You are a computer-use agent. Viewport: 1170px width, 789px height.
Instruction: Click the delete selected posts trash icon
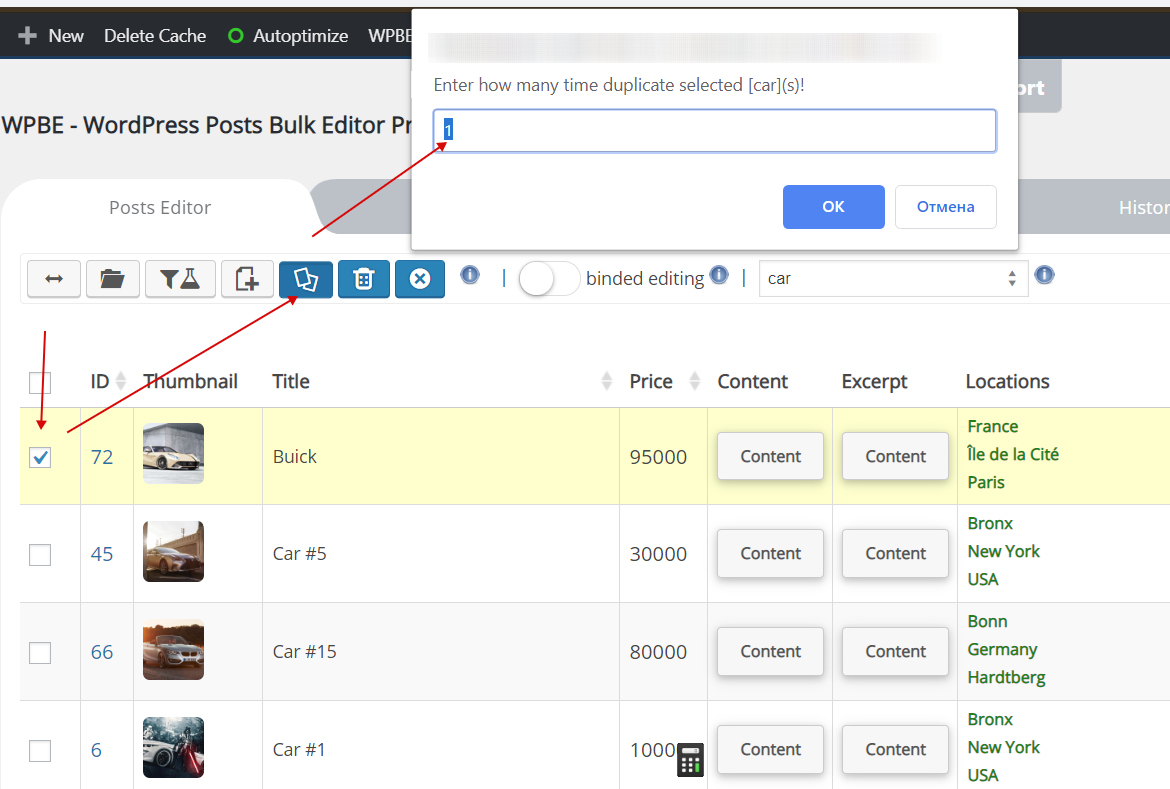(364, 279)
